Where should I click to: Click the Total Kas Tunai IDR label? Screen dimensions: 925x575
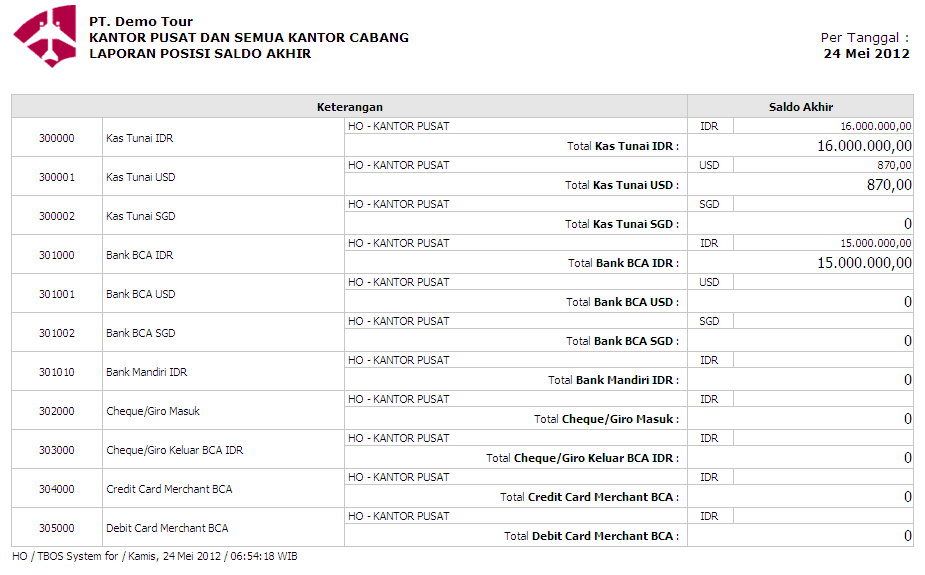point(623,146)
